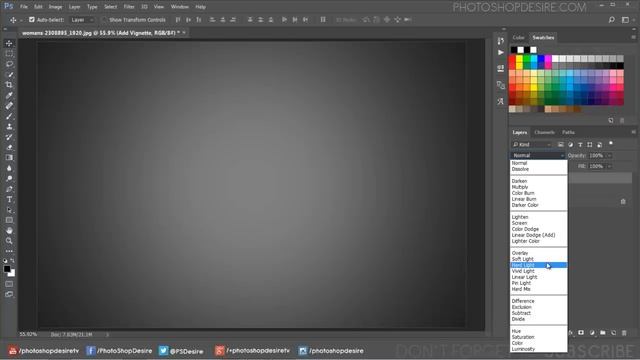Select the Horizontal Type tool

[9, 199]
